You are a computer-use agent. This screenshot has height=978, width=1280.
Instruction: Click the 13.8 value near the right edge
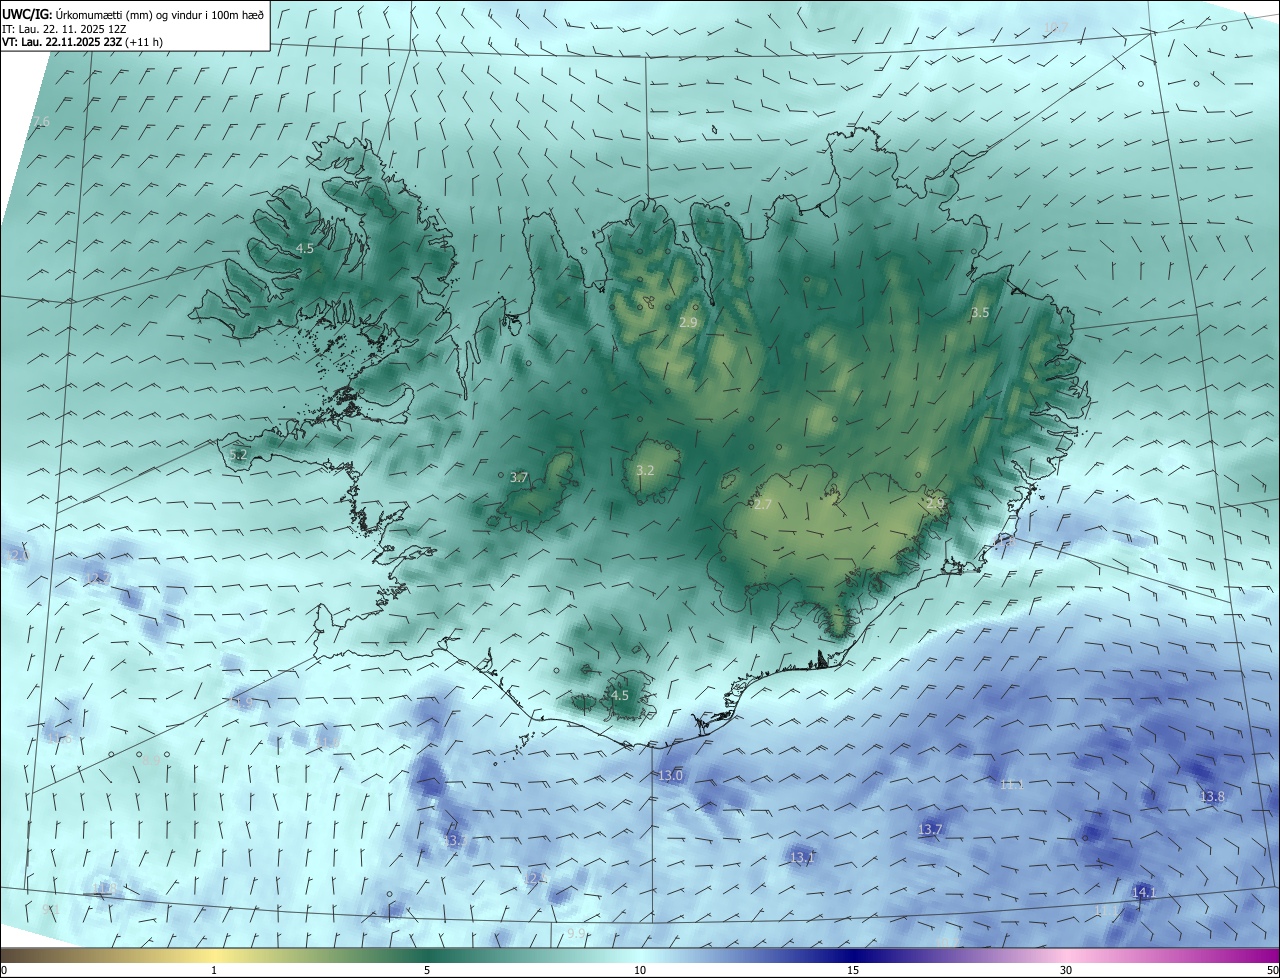click(x=1212, y=797)
